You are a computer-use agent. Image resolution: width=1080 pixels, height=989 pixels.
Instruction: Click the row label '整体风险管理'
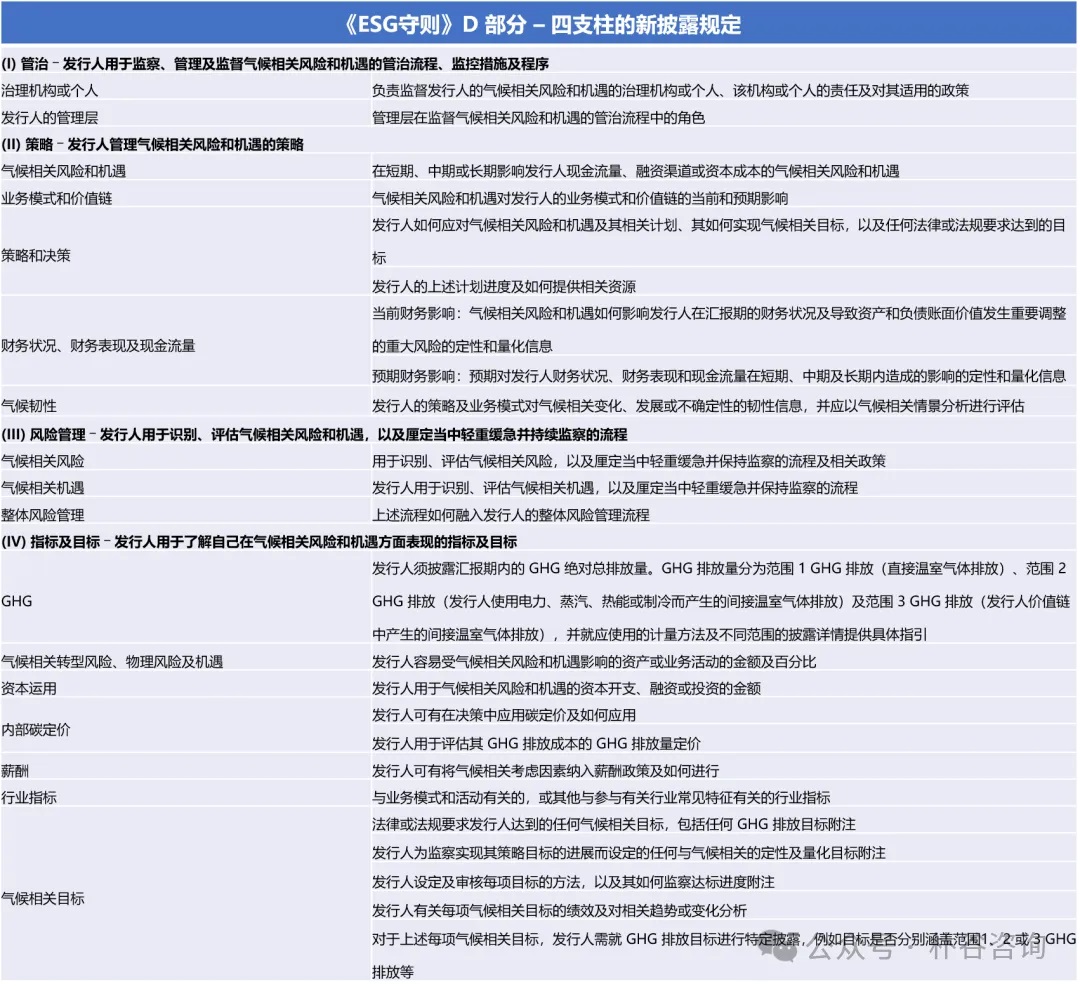pos(43,515)
